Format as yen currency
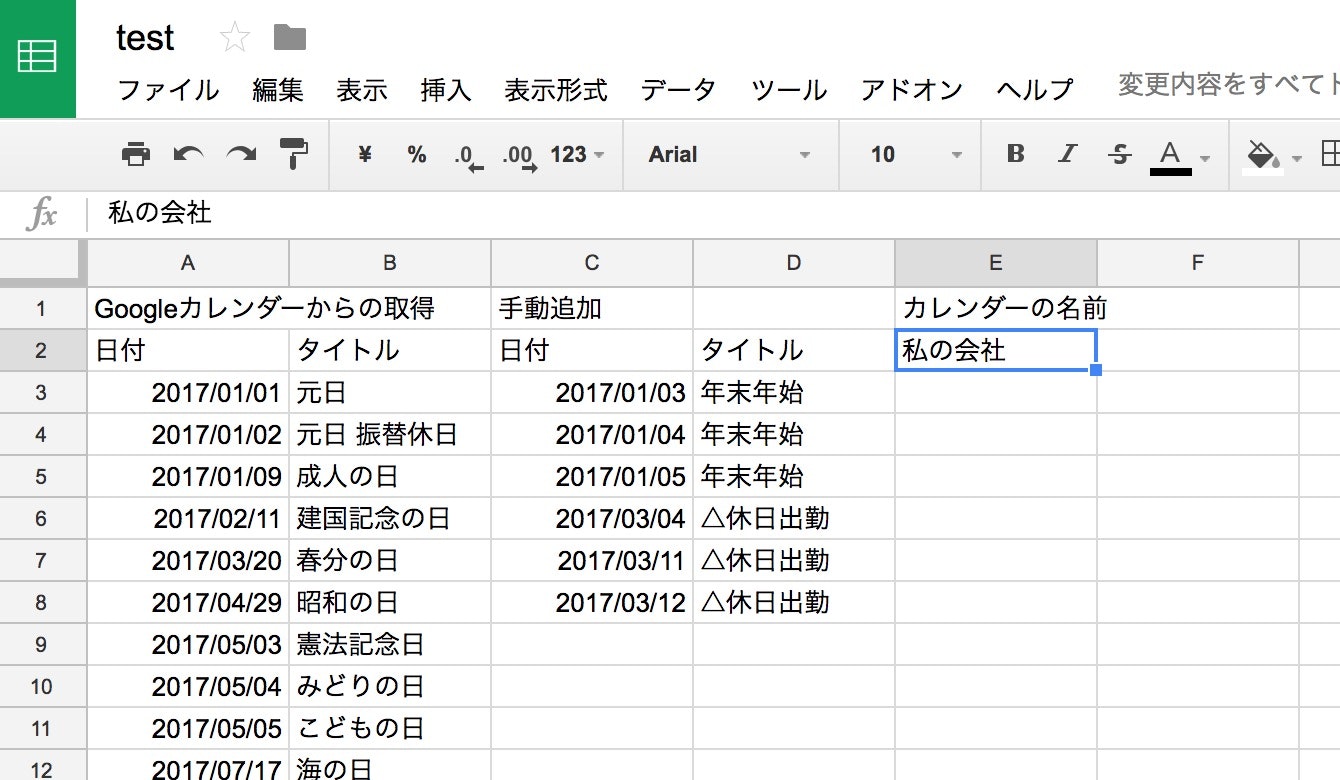 tap(365, 154)
